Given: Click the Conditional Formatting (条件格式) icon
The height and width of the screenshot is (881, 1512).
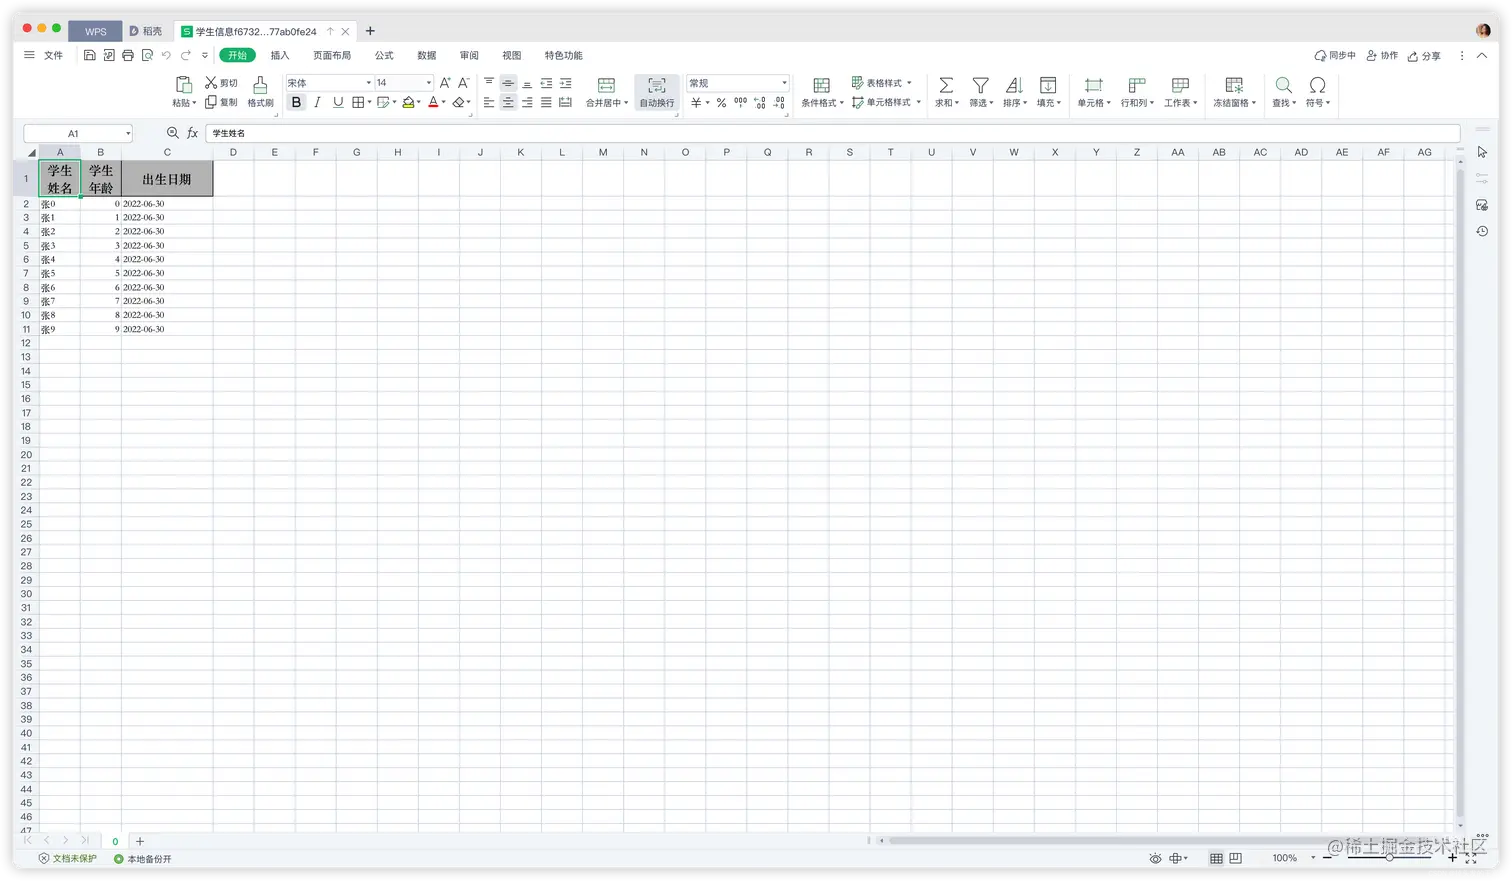Looking at the screenshot, I should pyautogui.click(x=821, y=85).
